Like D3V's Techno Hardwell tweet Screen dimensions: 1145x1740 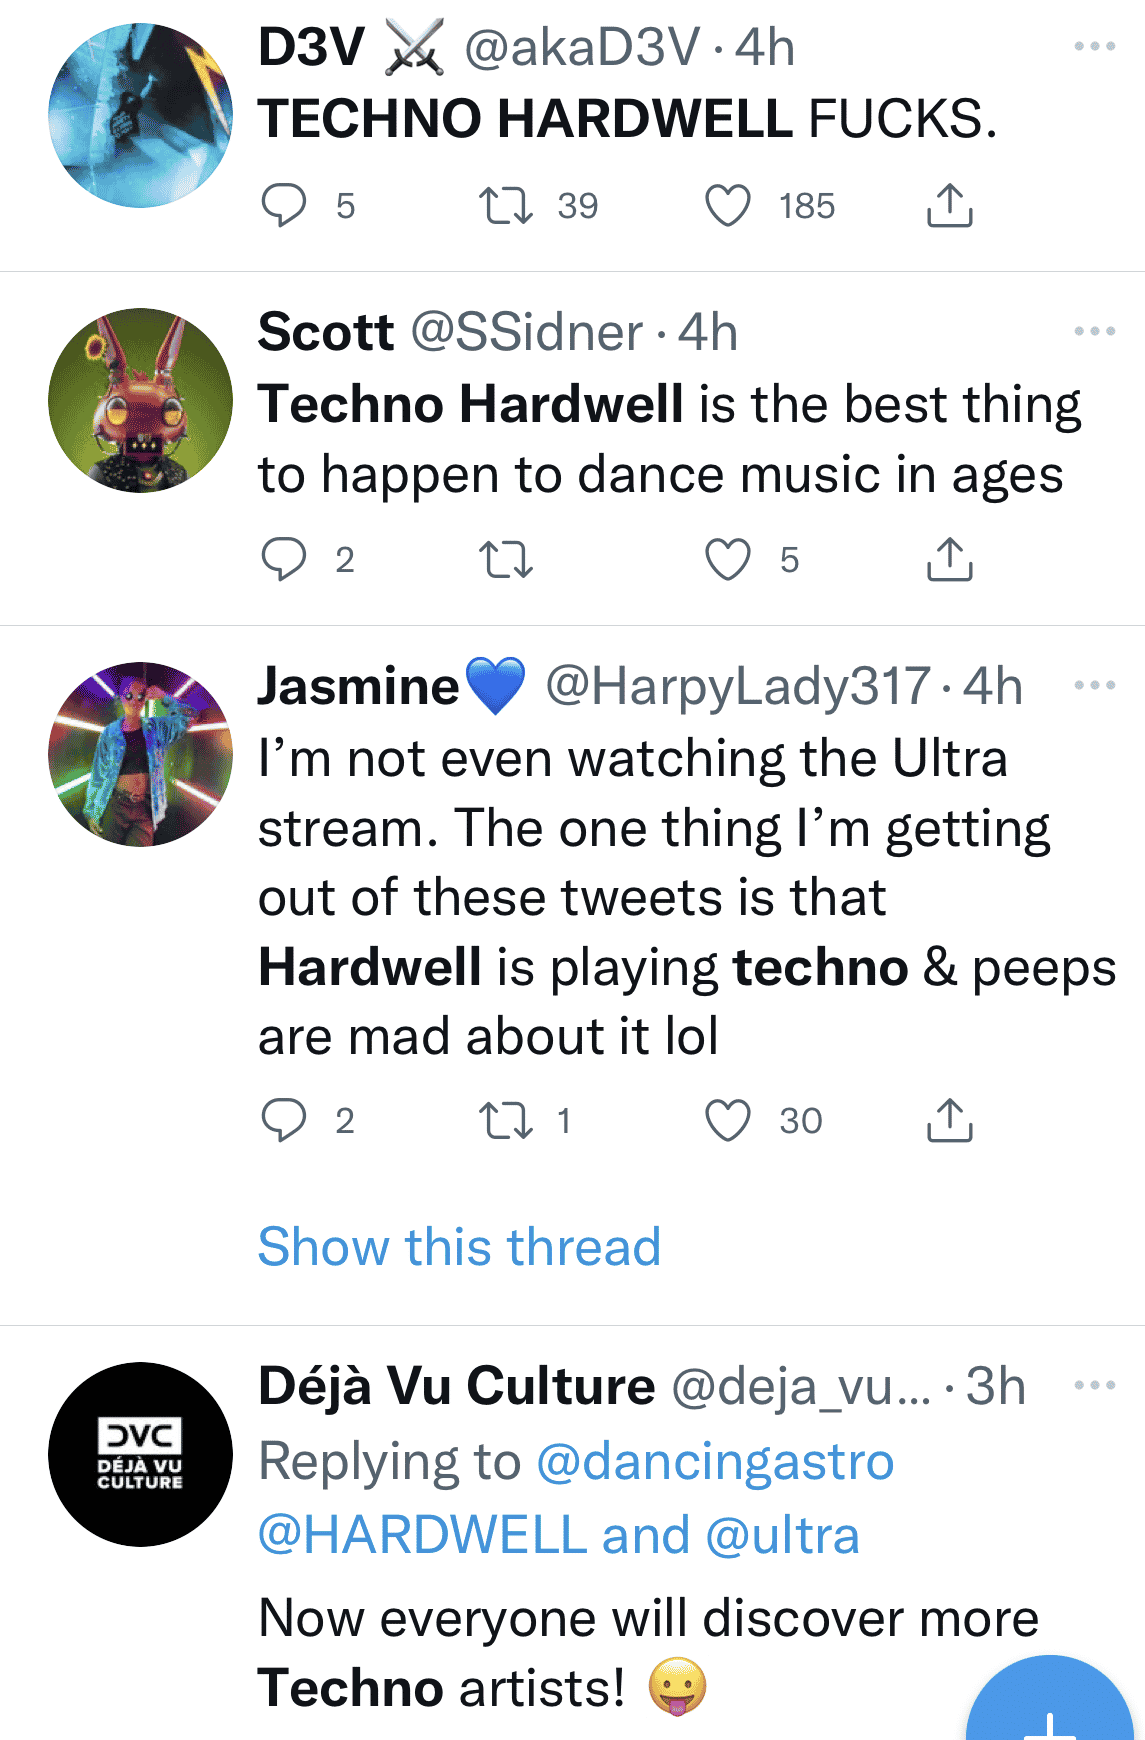728,206
